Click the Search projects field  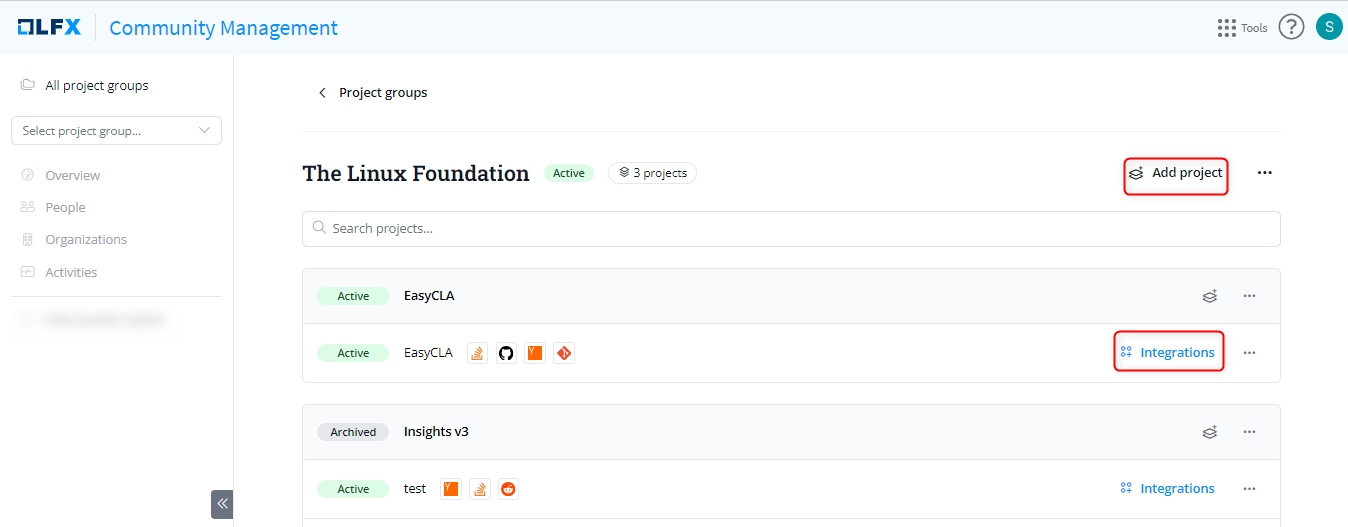point(791,228)
